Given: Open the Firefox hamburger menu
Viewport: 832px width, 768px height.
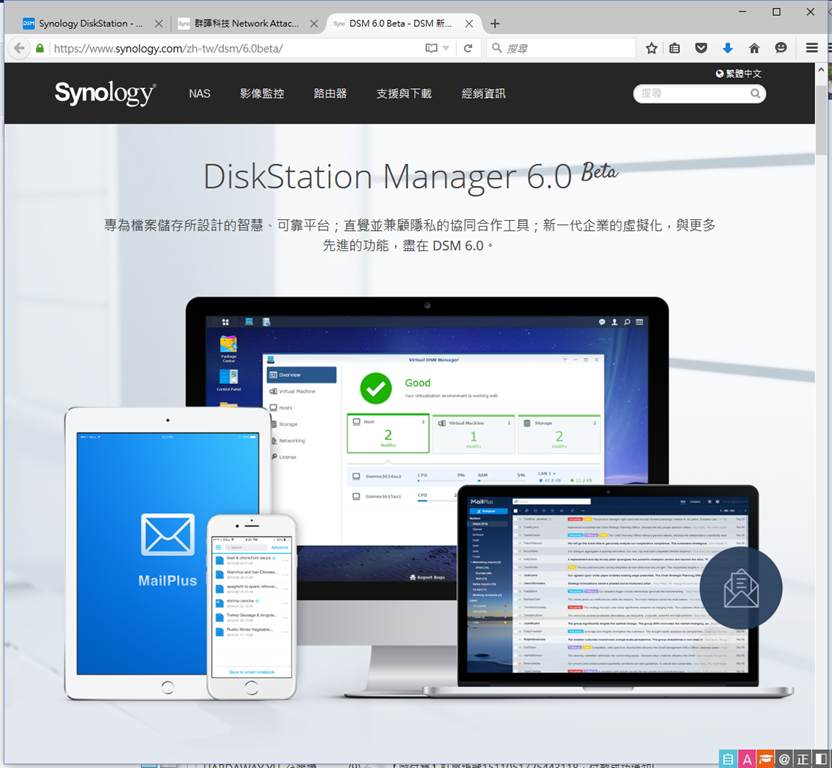Looking at the screenshot, I should (811, 48).
